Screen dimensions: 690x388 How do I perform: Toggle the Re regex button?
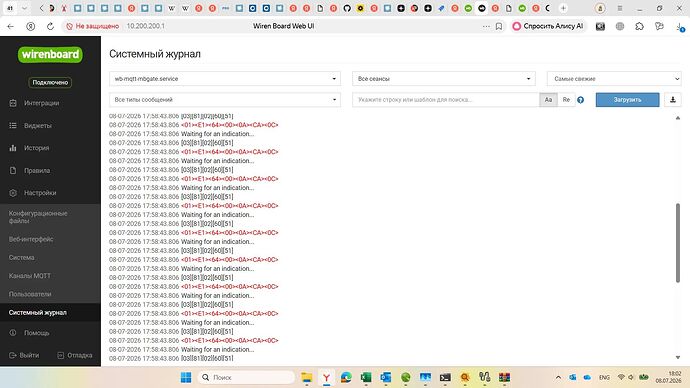pos(566,100)
